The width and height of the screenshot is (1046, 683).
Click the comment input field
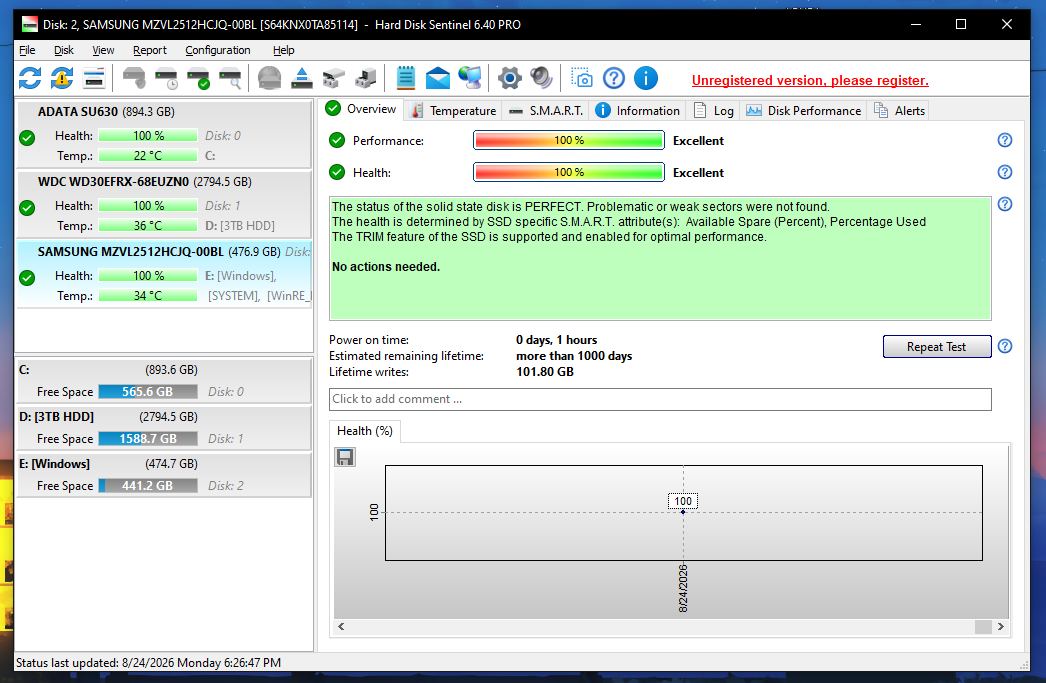tap(660, 399)
